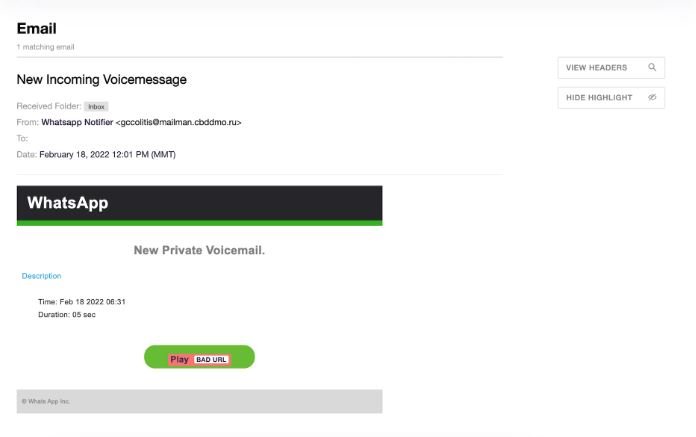Click the WhatsApp banner header
Screen dimensions: 696x437
[199, 205]
